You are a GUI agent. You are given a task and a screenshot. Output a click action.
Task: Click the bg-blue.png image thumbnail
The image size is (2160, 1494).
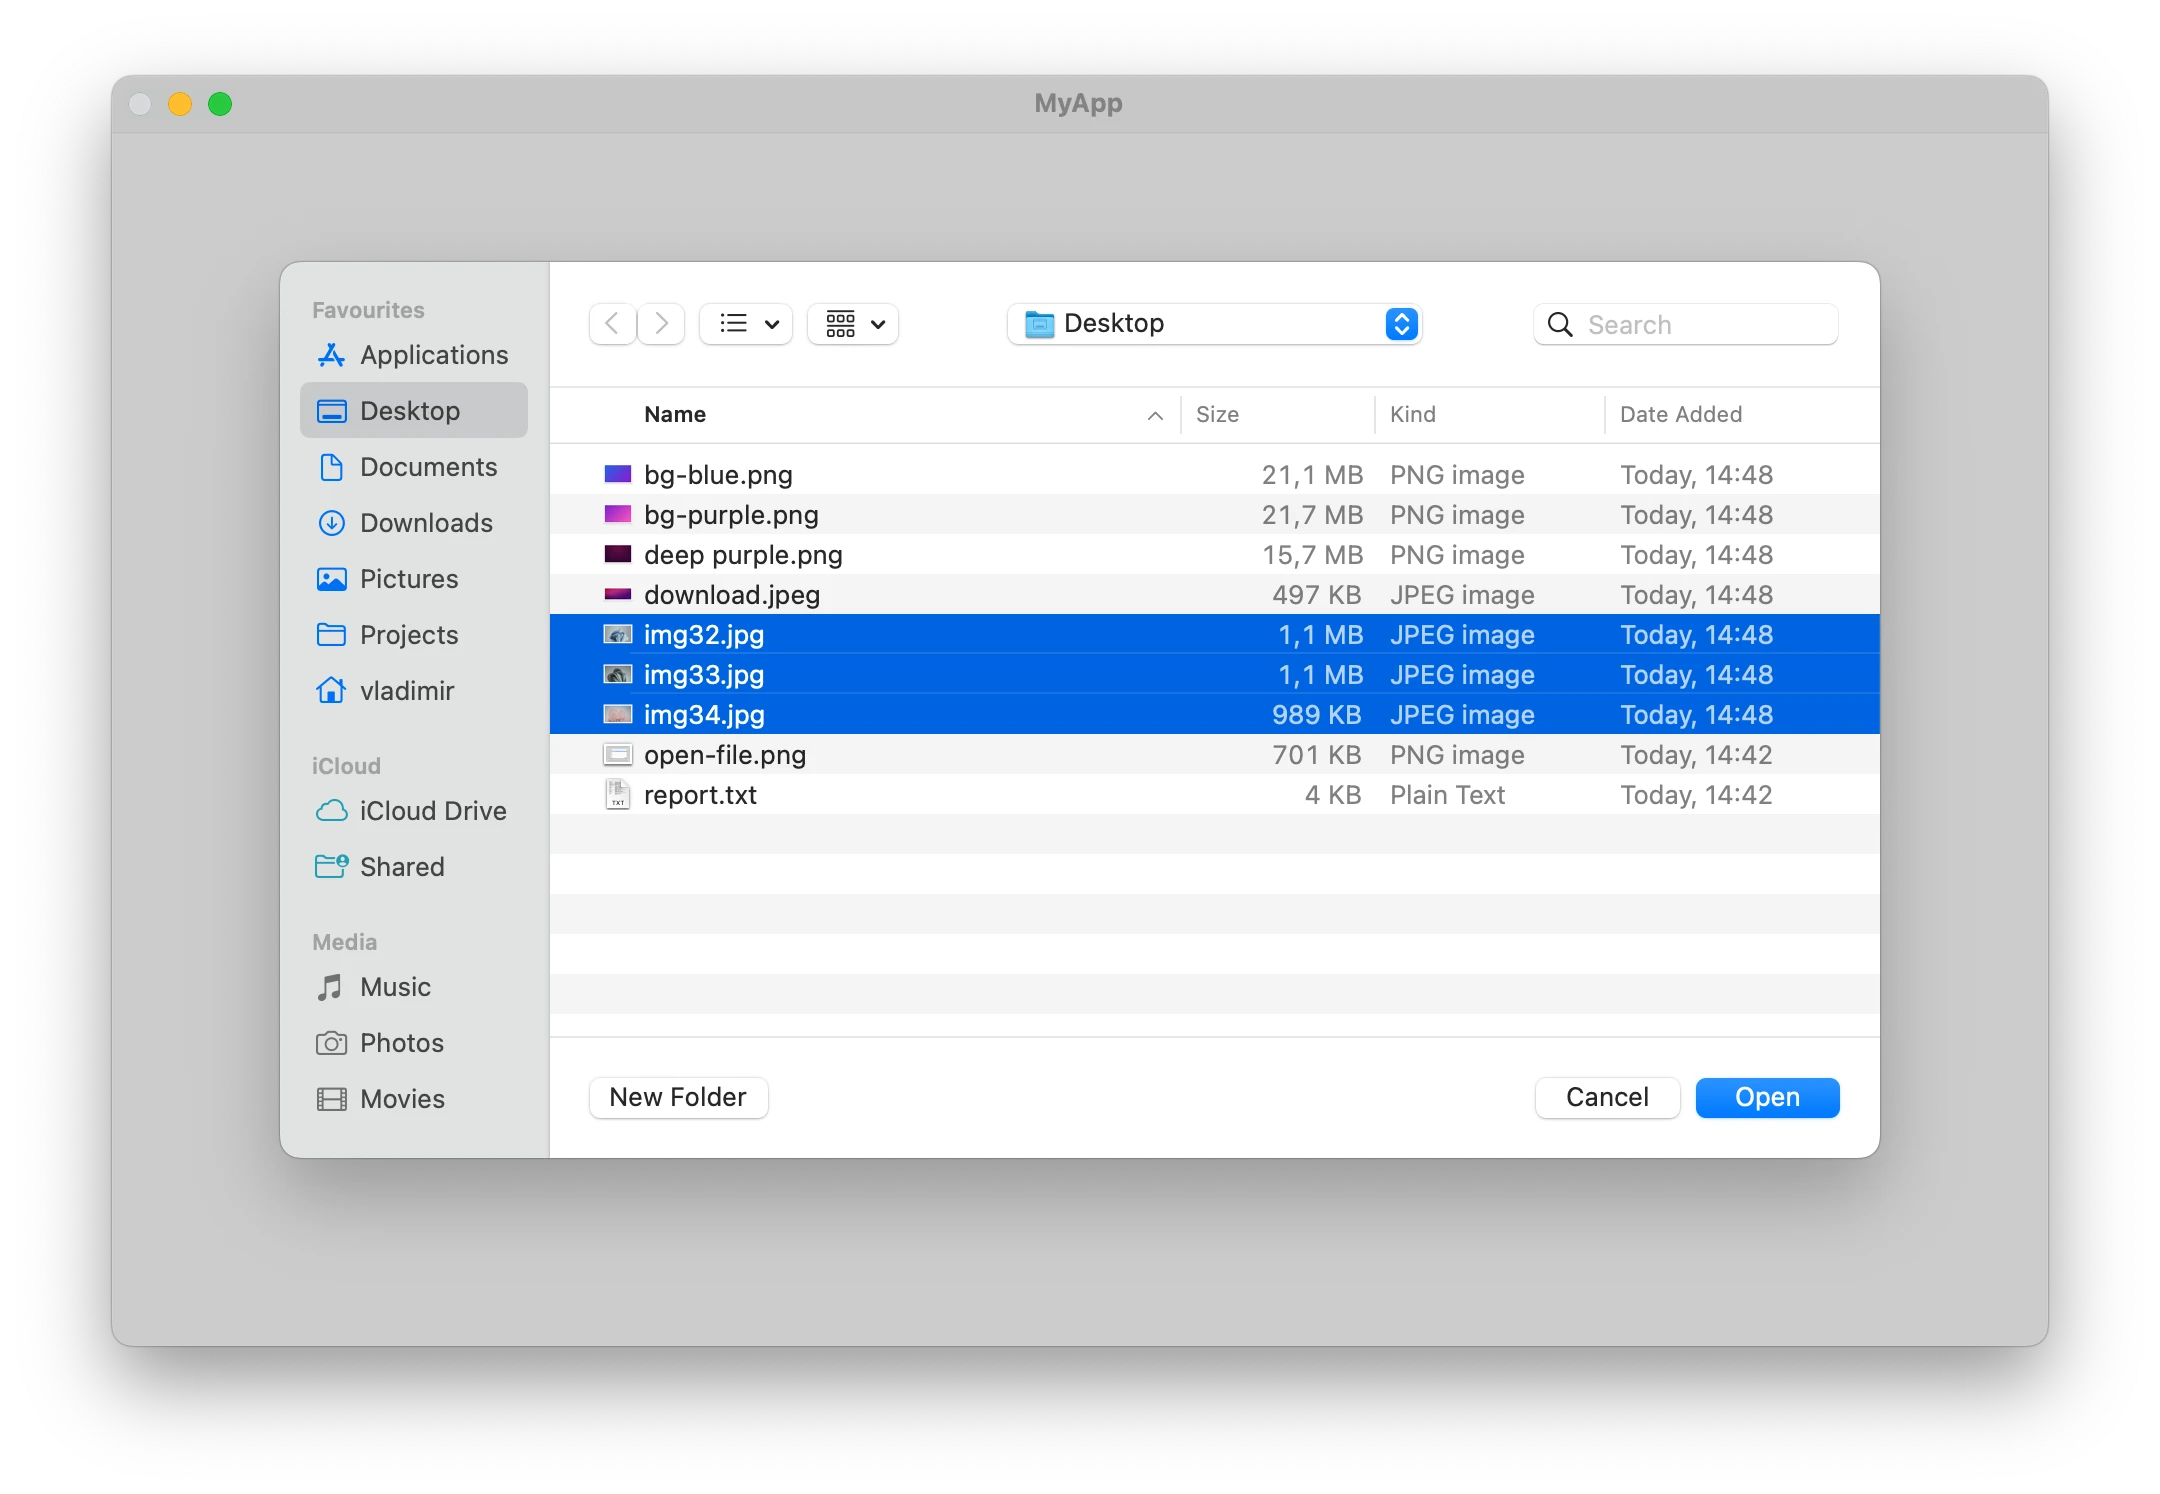tap(617, 474)
